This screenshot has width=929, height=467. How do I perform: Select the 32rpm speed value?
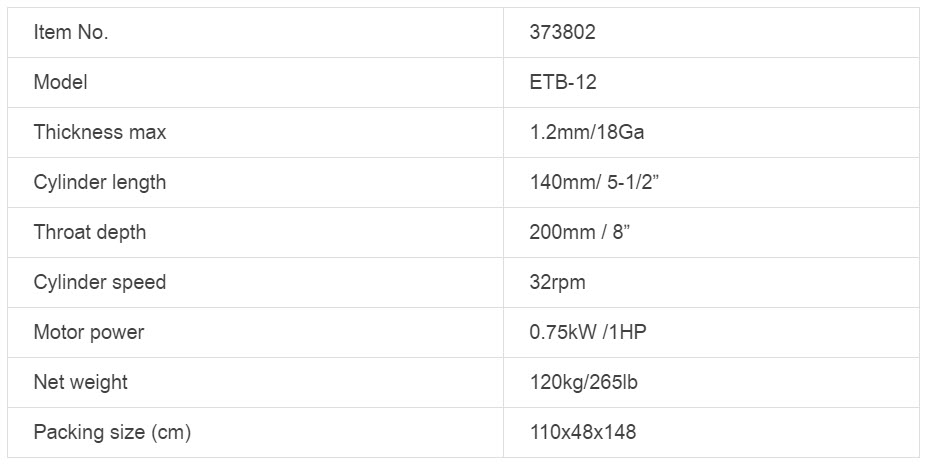tap(557, 282)
